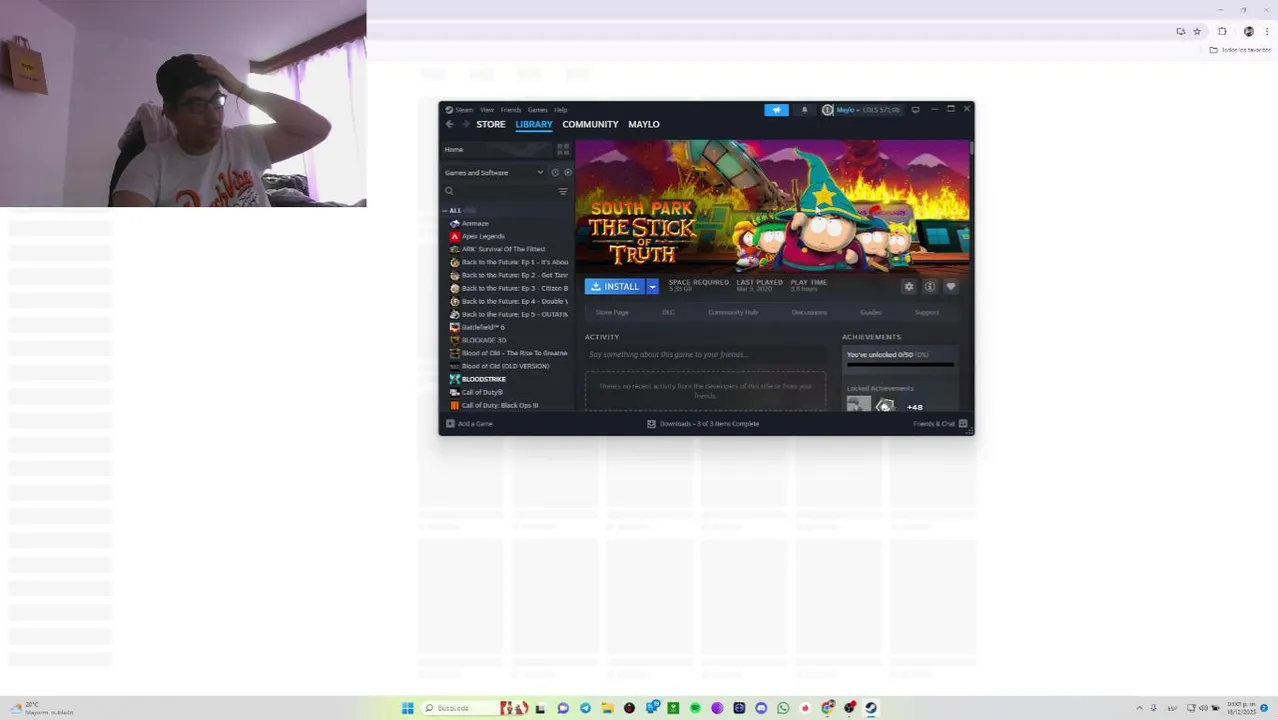Toggle the game's favorite heart icon

[951, 287]
